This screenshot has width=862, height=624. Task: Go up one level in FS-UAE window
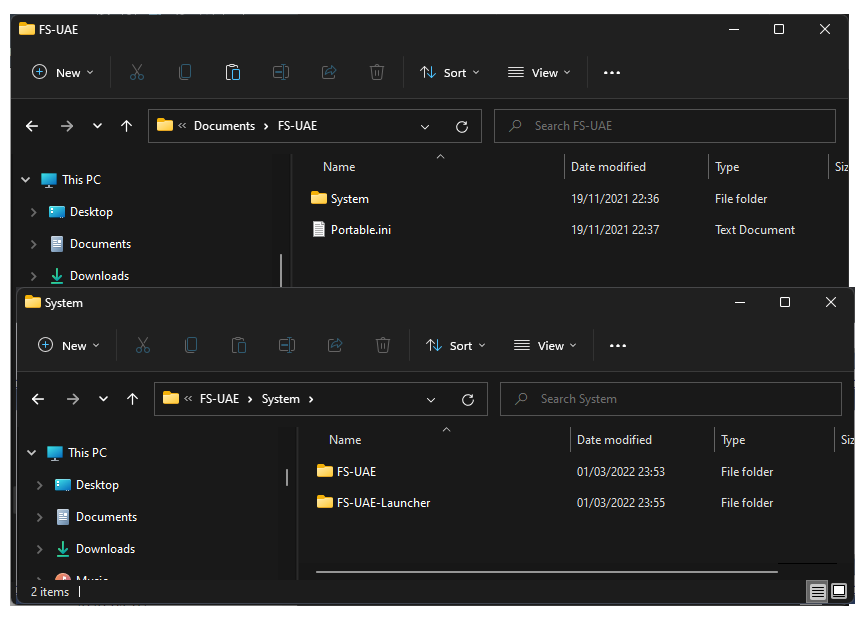[x=126, y=126]
